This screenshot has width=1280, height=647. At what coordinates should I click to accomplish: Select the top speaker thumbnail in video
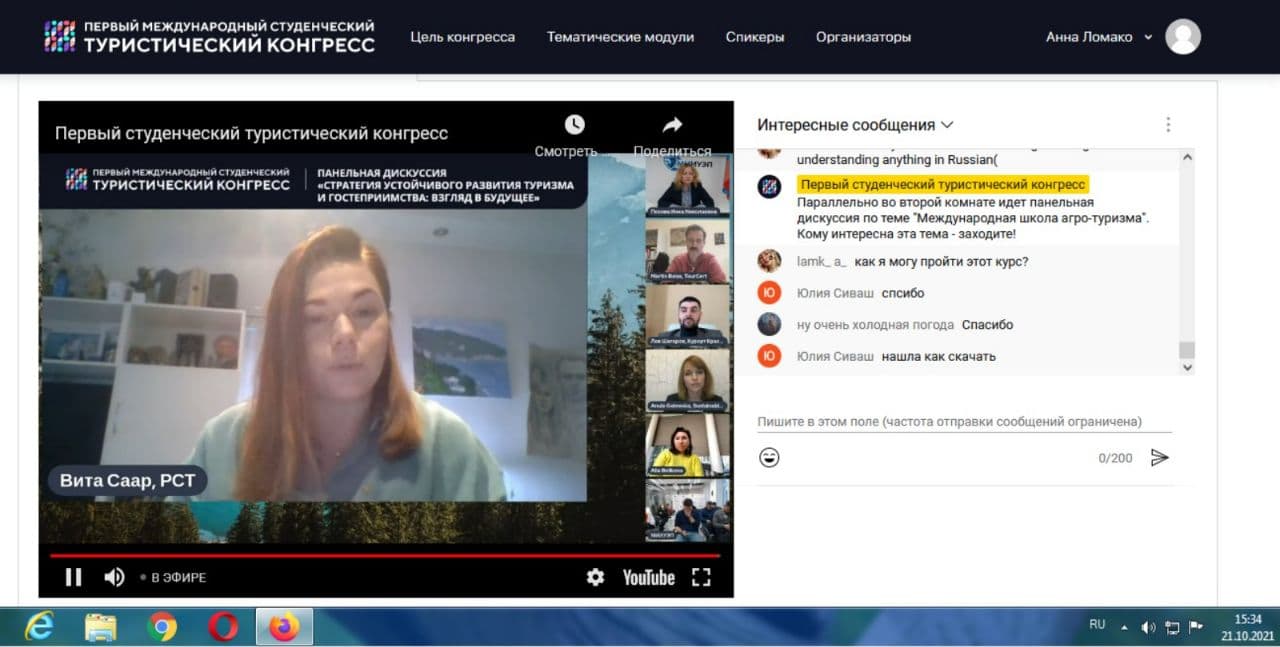pos(687,185)
